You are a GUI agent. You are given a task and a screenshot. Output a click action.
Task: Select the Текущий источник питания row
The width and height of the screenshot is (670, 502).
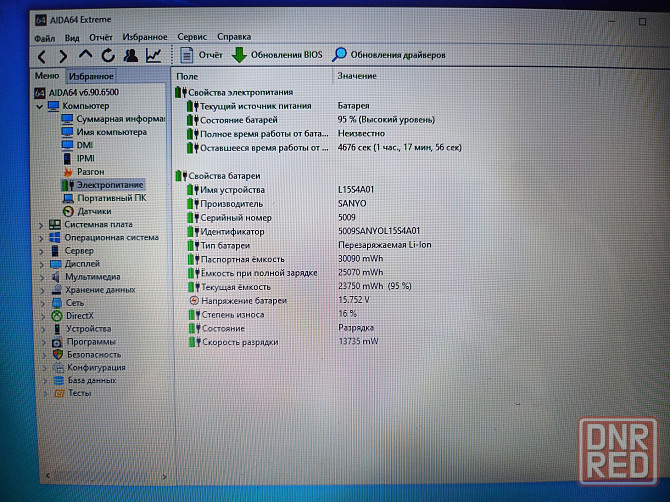pyautogui.click(x=279, y=106)
